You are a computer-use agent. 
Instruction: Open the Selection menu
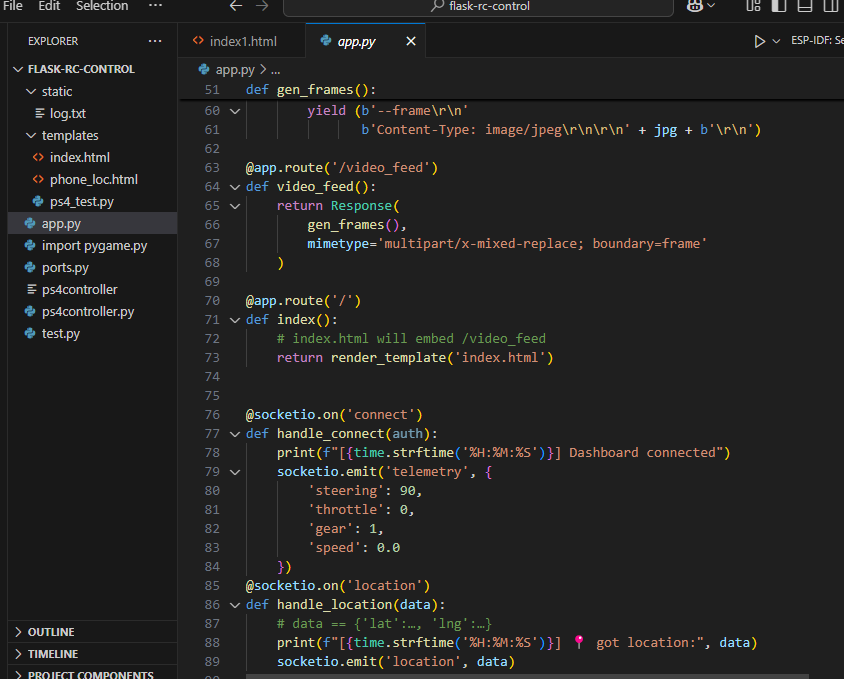[102, 6]
